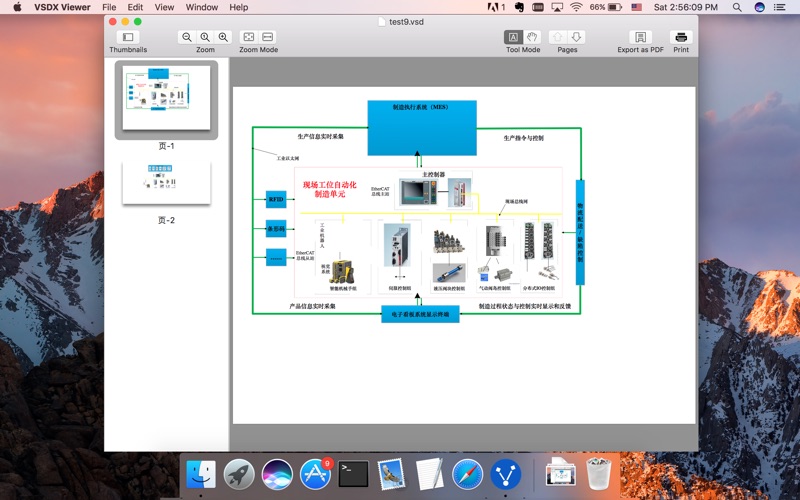Open Siri in the Dock
The height and width of the screenshot is (500, 800).
tap(277, 474)
